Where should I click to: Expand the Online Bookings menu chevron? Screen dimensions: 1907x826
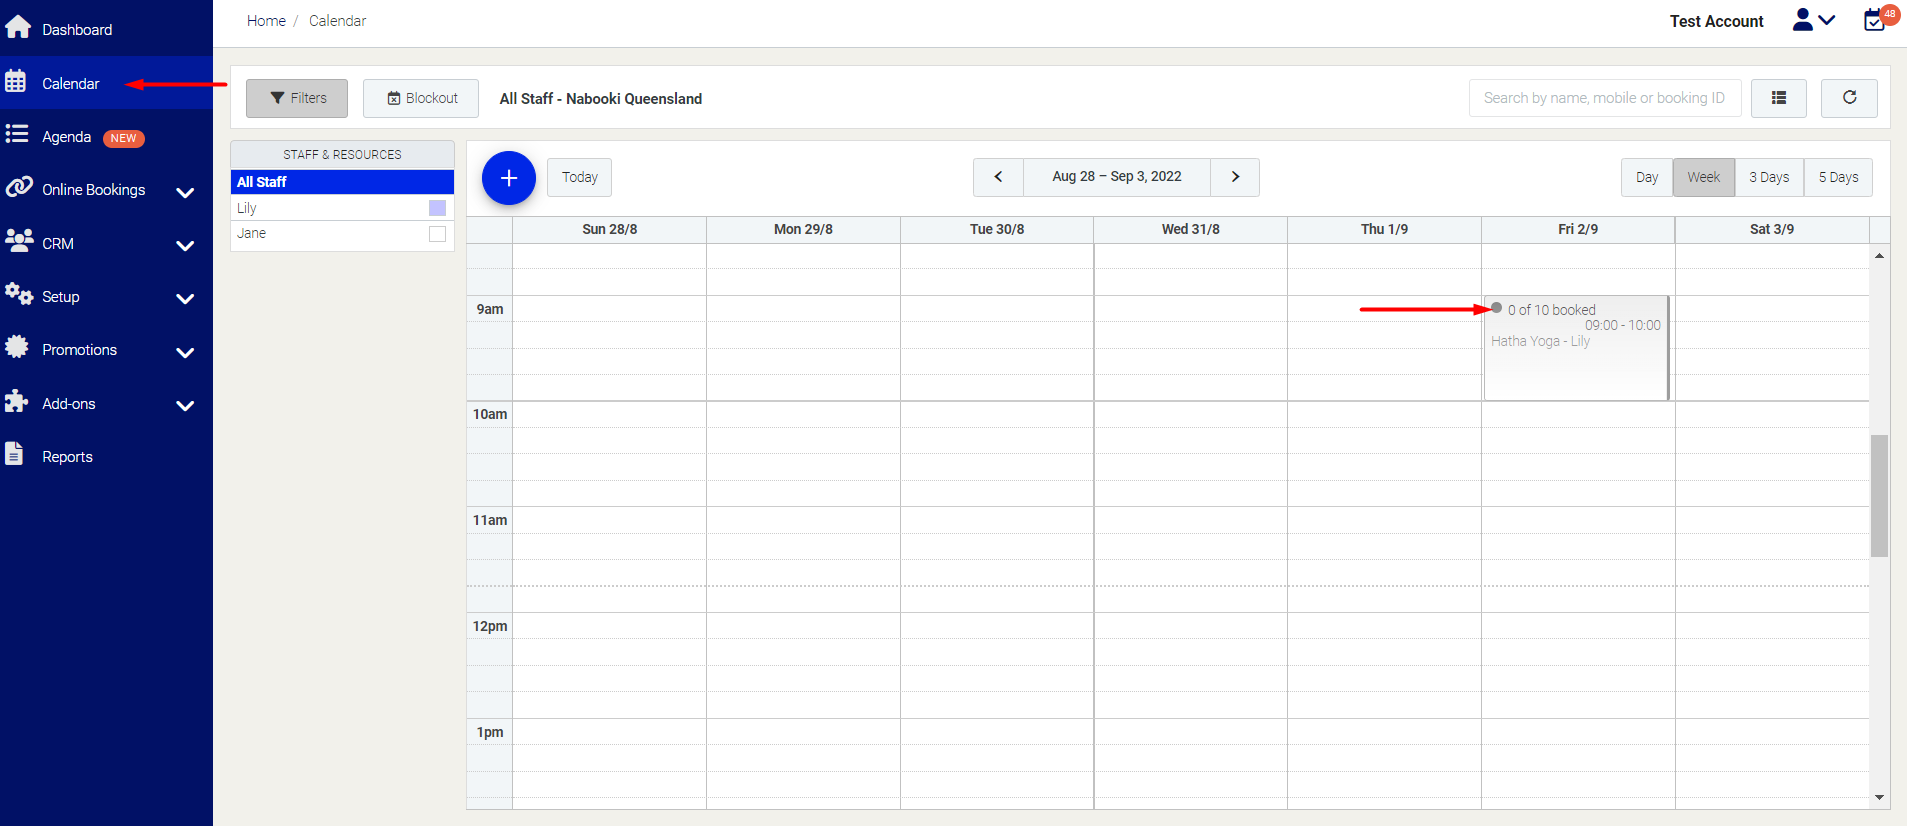coord(185,192)
